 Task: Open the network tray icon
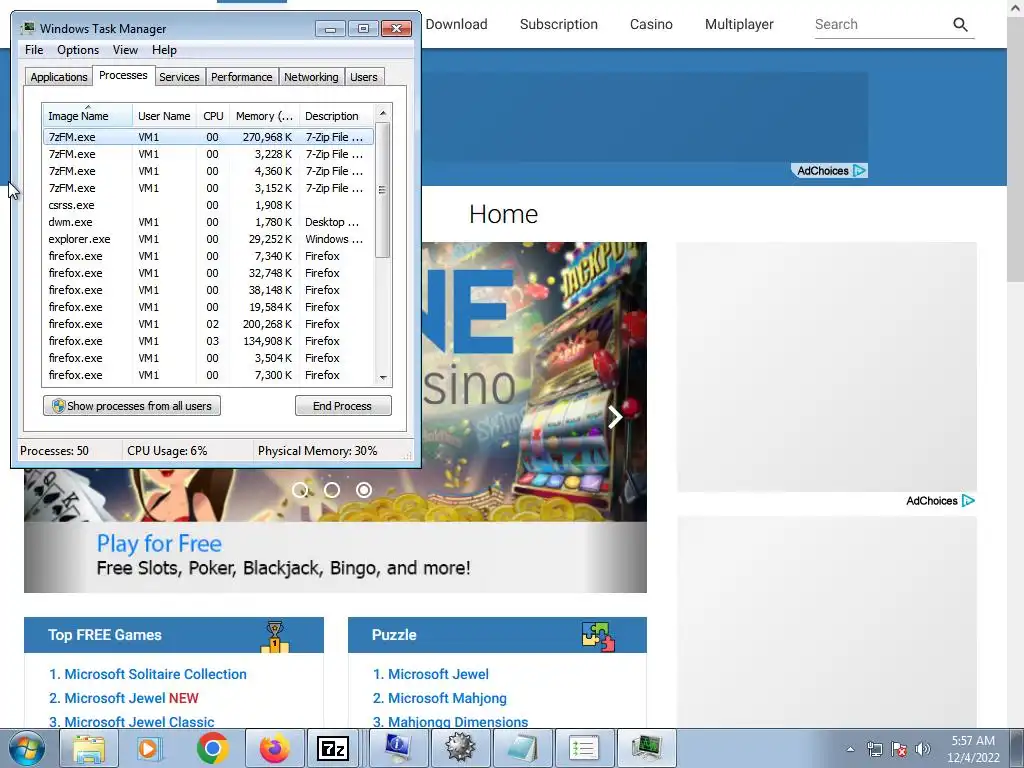pos(874,749)
